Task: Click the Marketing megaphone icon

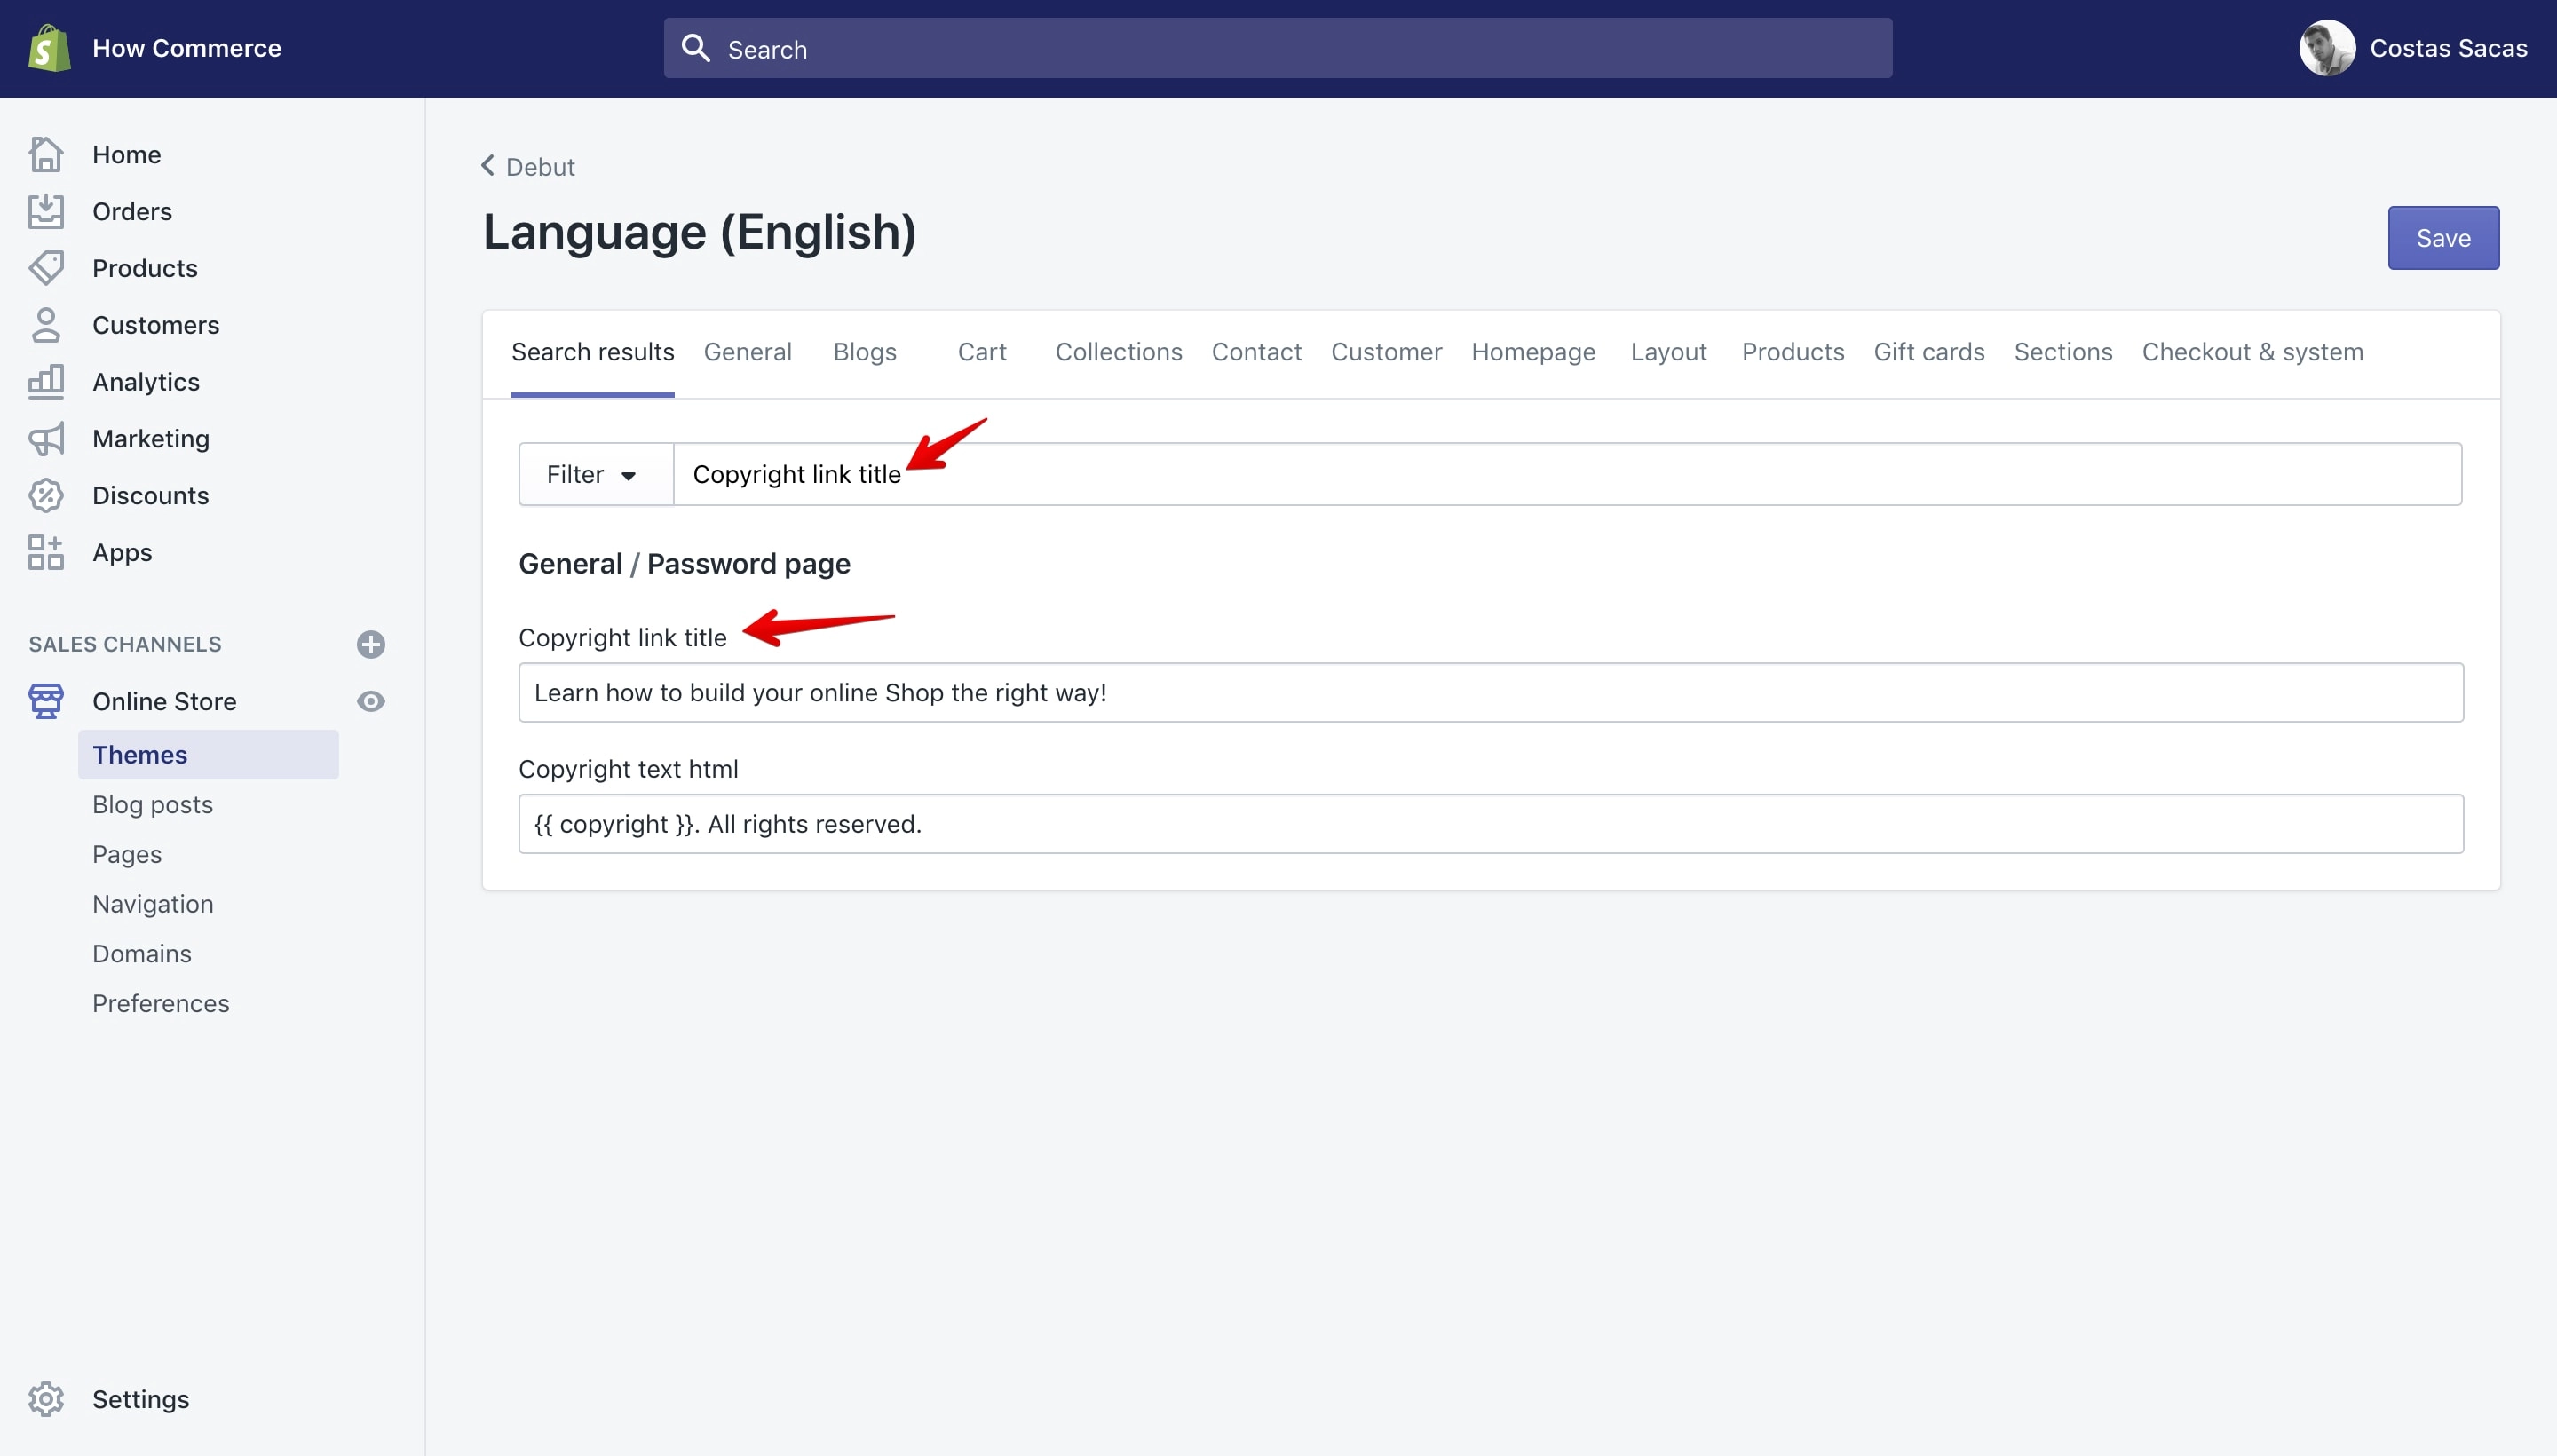Action: pos(46,439)
